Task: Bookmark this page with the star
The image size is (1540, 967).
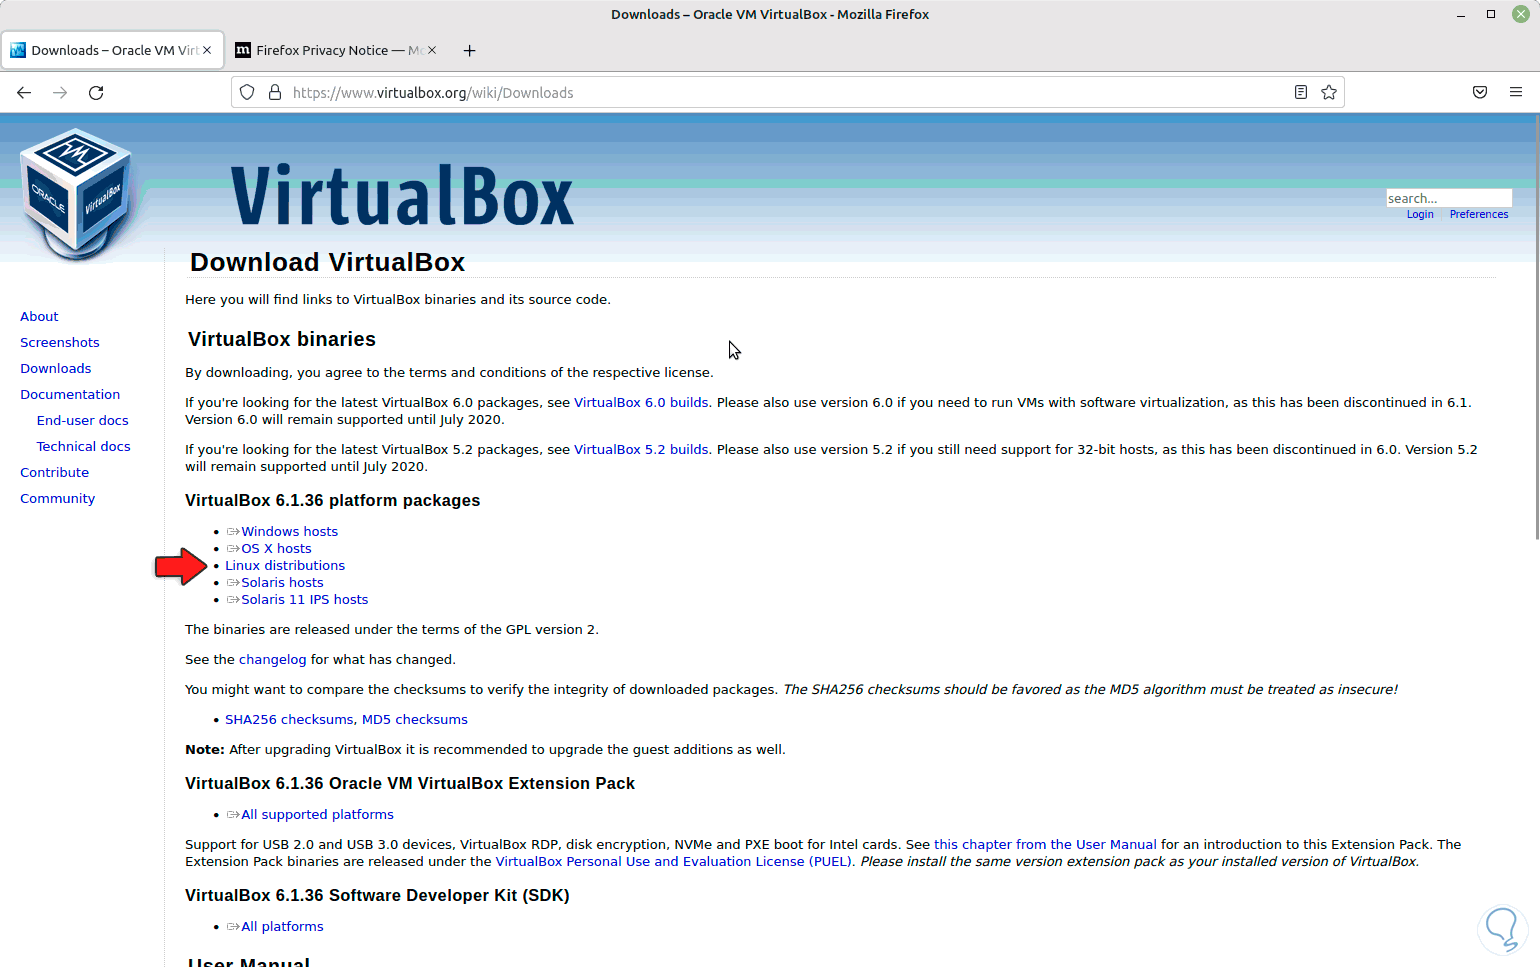Action: click(x=1329, y=92)
